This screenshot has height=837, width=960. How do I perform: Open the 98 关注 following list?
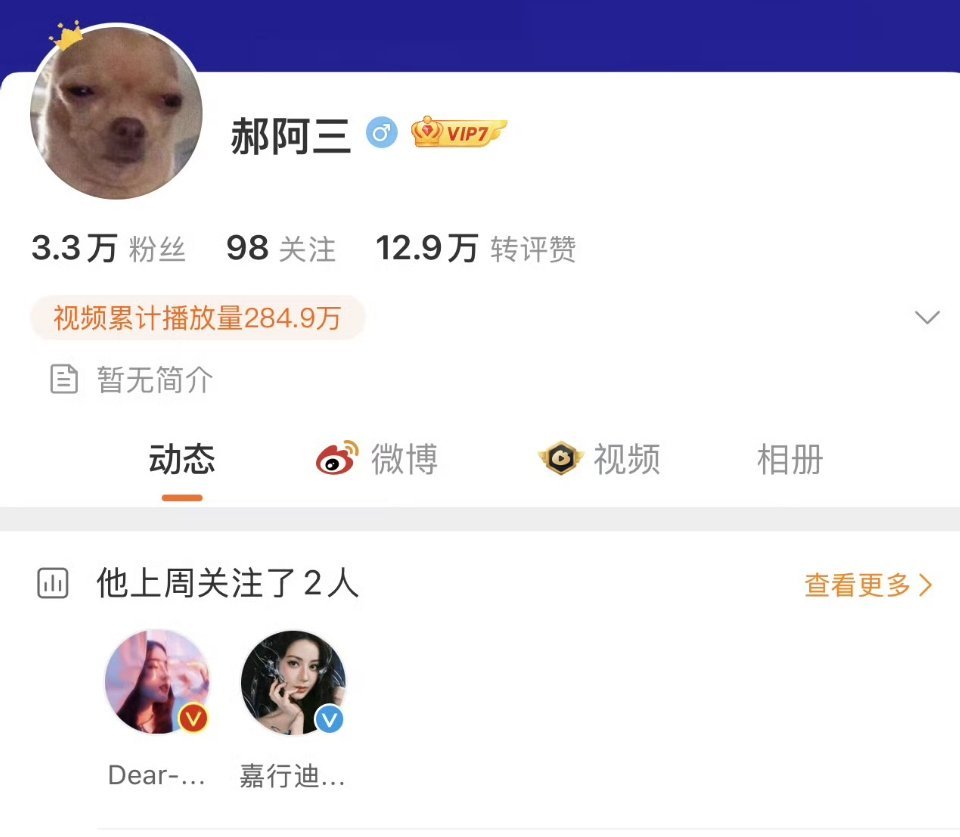tap(281, 248)
